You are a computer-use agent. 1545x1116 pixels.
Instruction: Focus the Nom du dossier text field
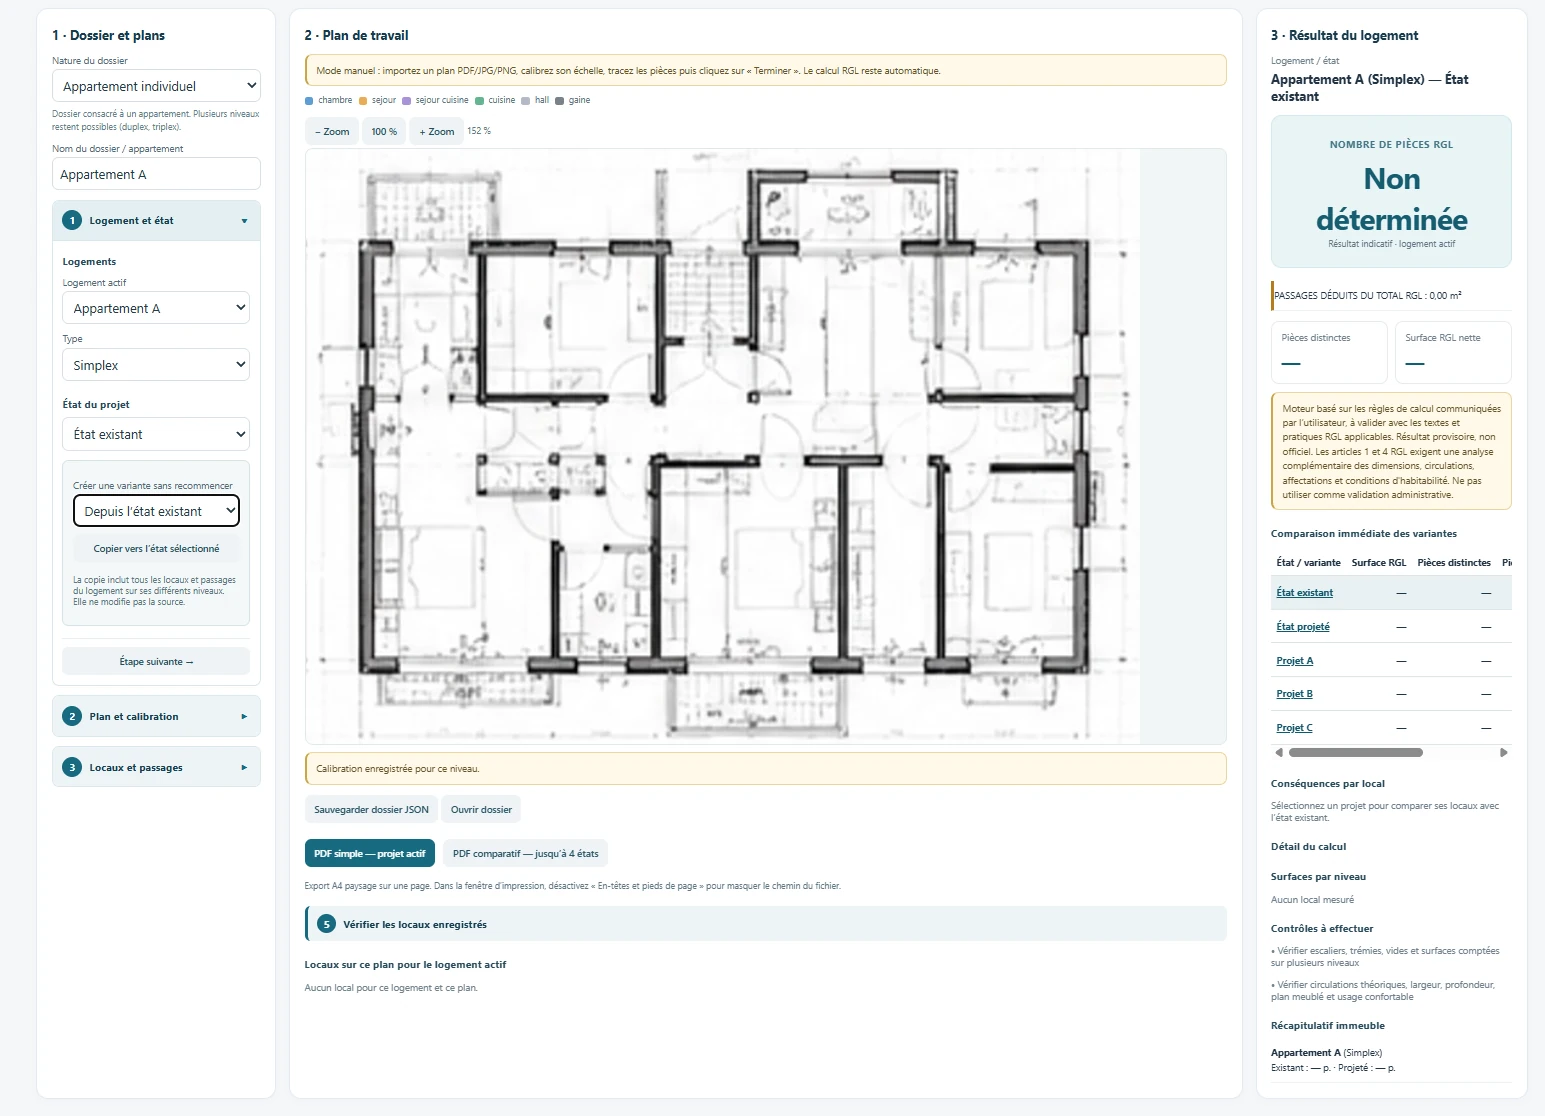tap(156, 174)
